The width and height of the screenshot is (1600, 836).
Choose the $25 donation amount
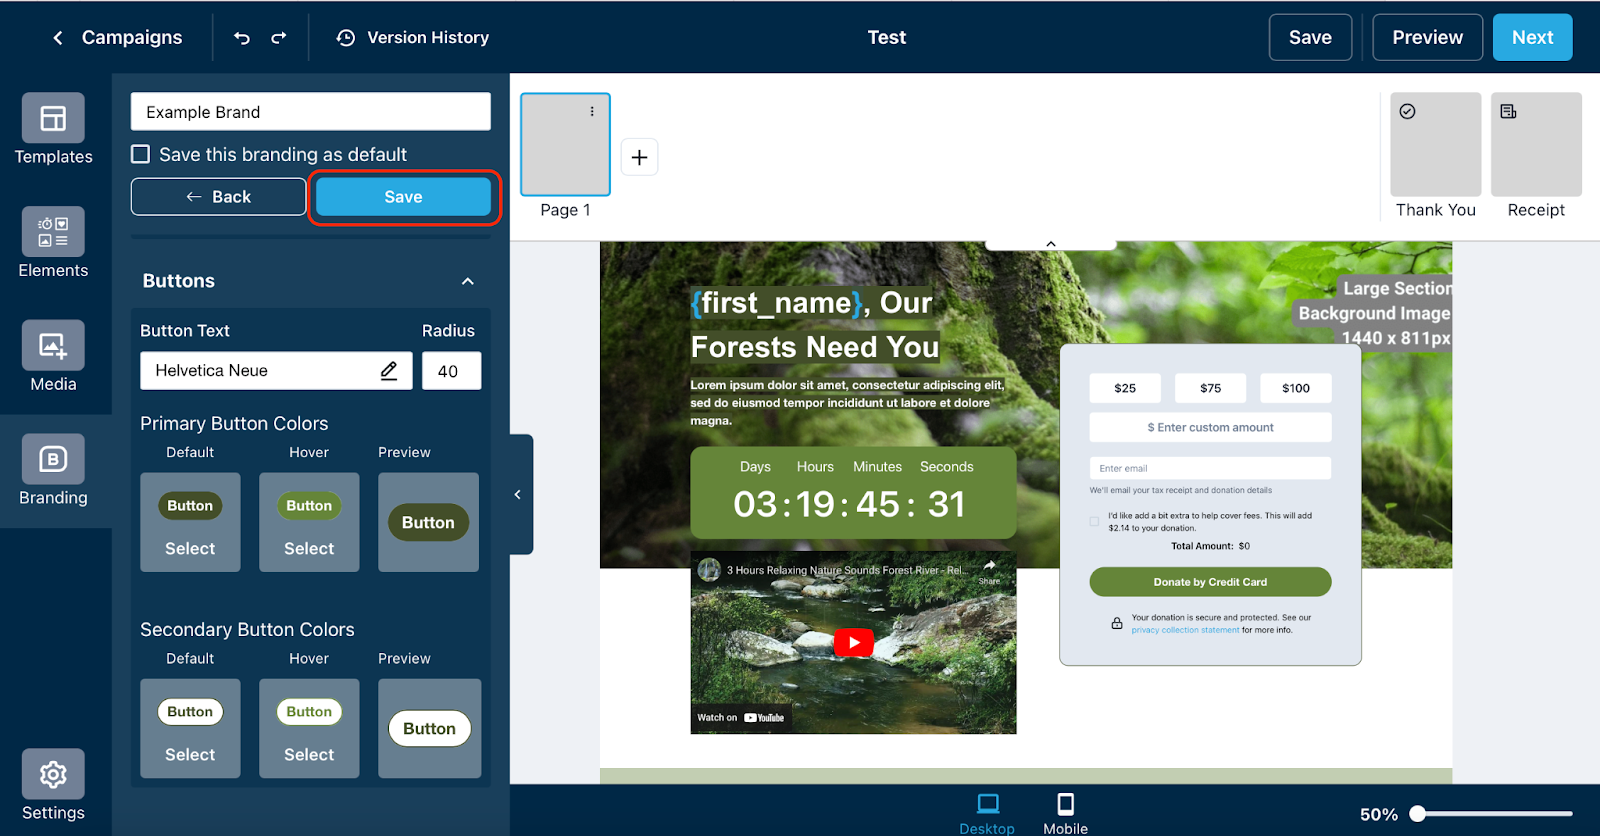click(1125, 388)
